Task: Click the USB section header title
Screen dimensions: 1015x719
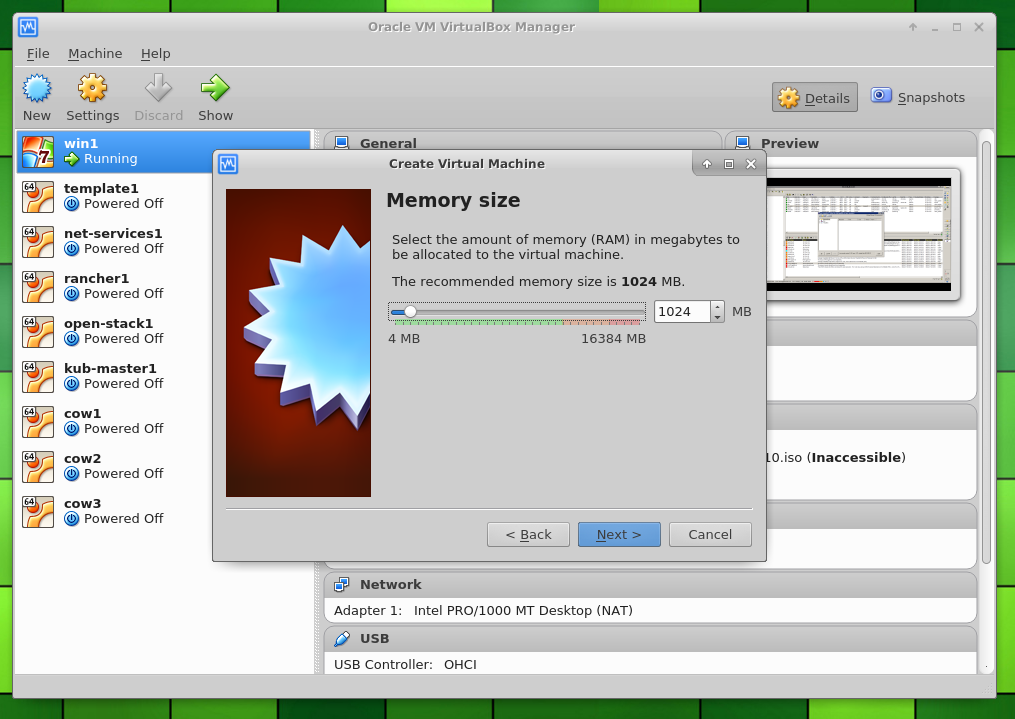Action: pyautogui.click(x=374, y=639)
